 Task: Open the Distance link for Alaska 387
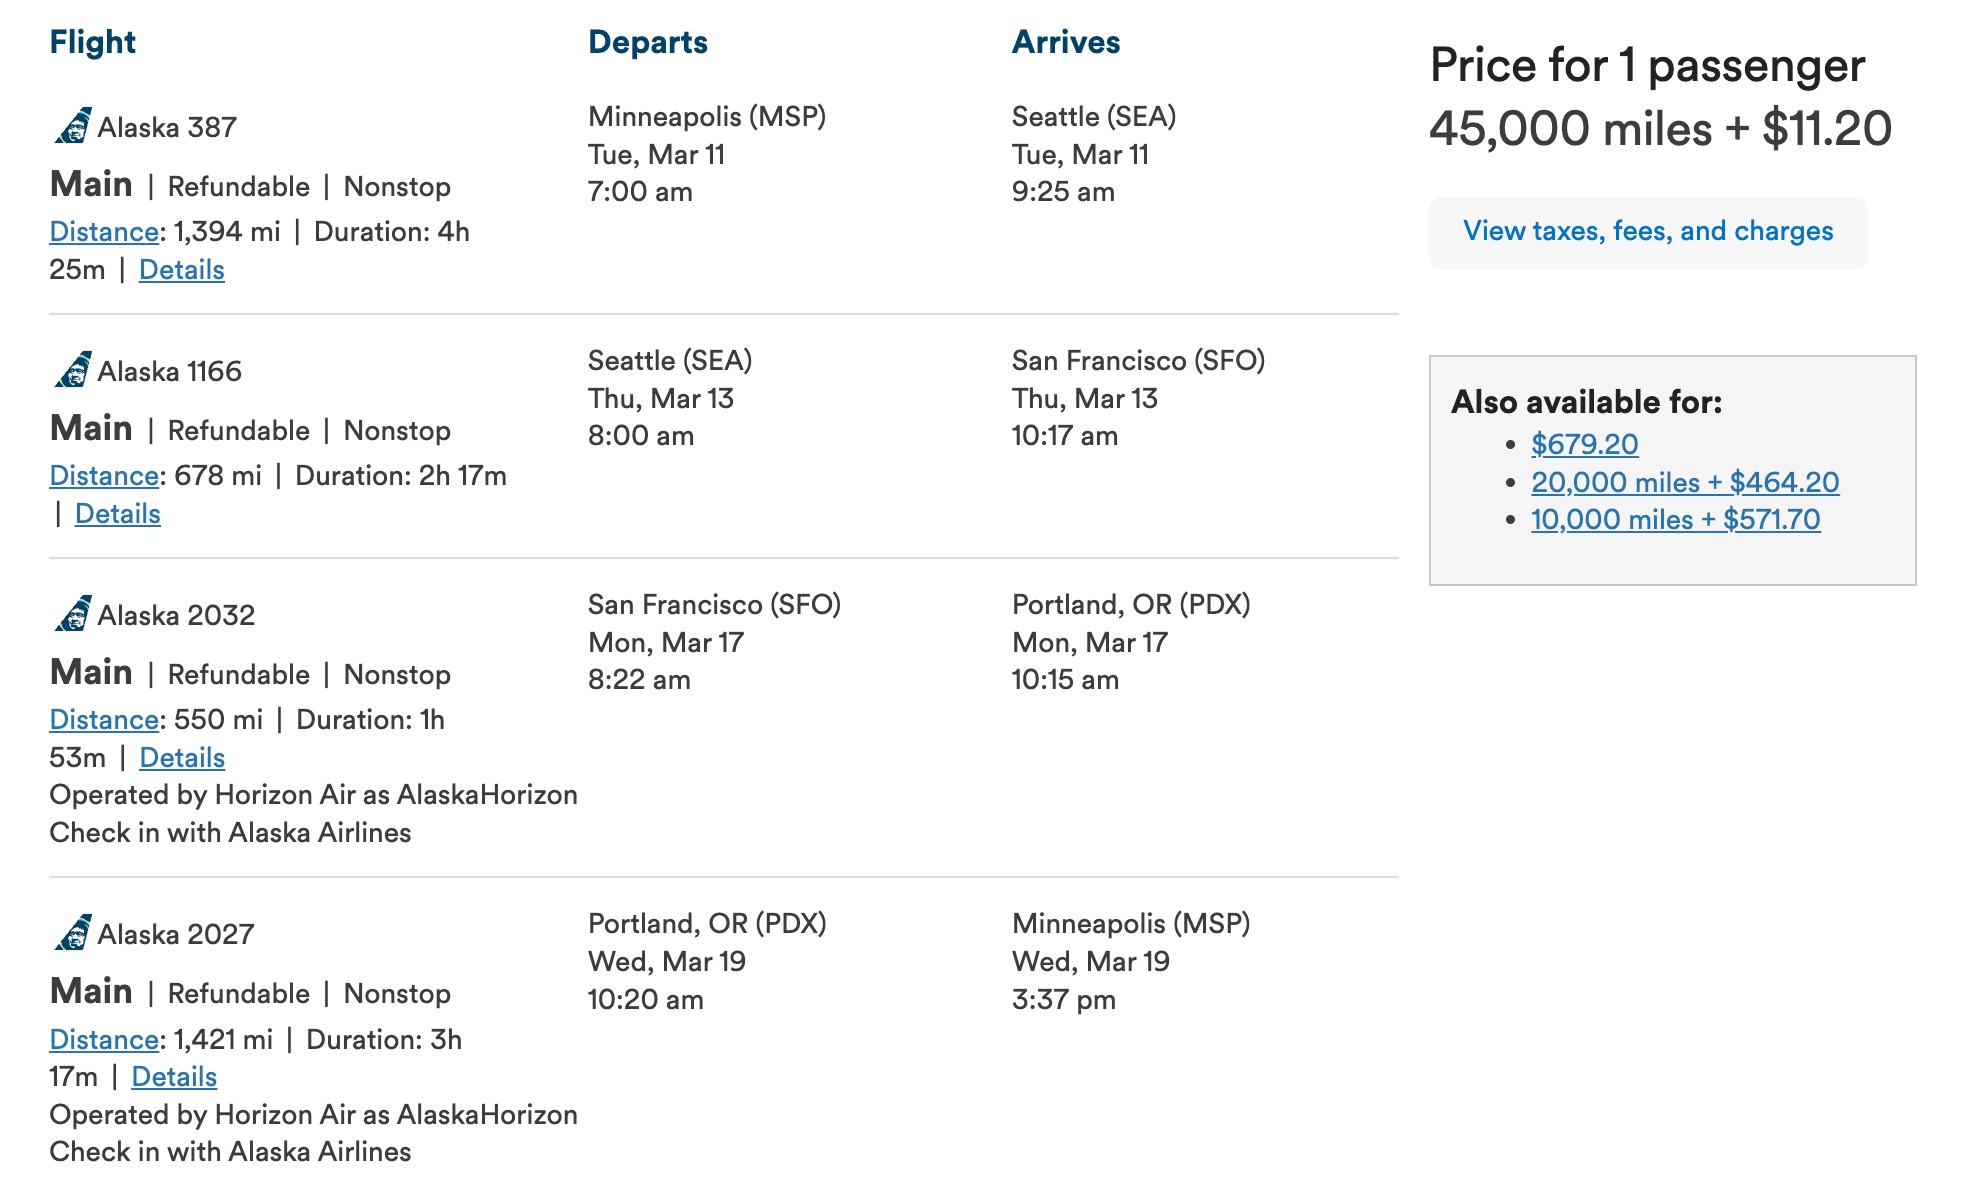[104, 231]
